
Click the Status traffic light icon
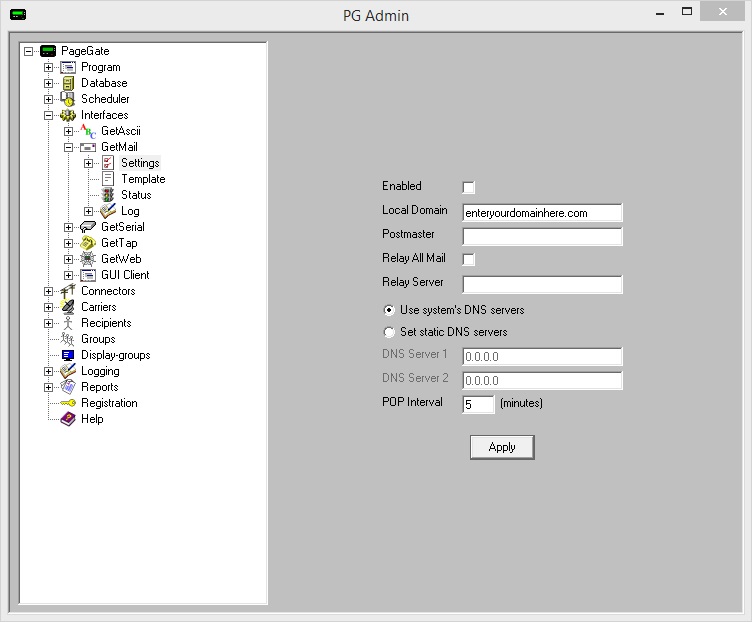tap(108, 195)
